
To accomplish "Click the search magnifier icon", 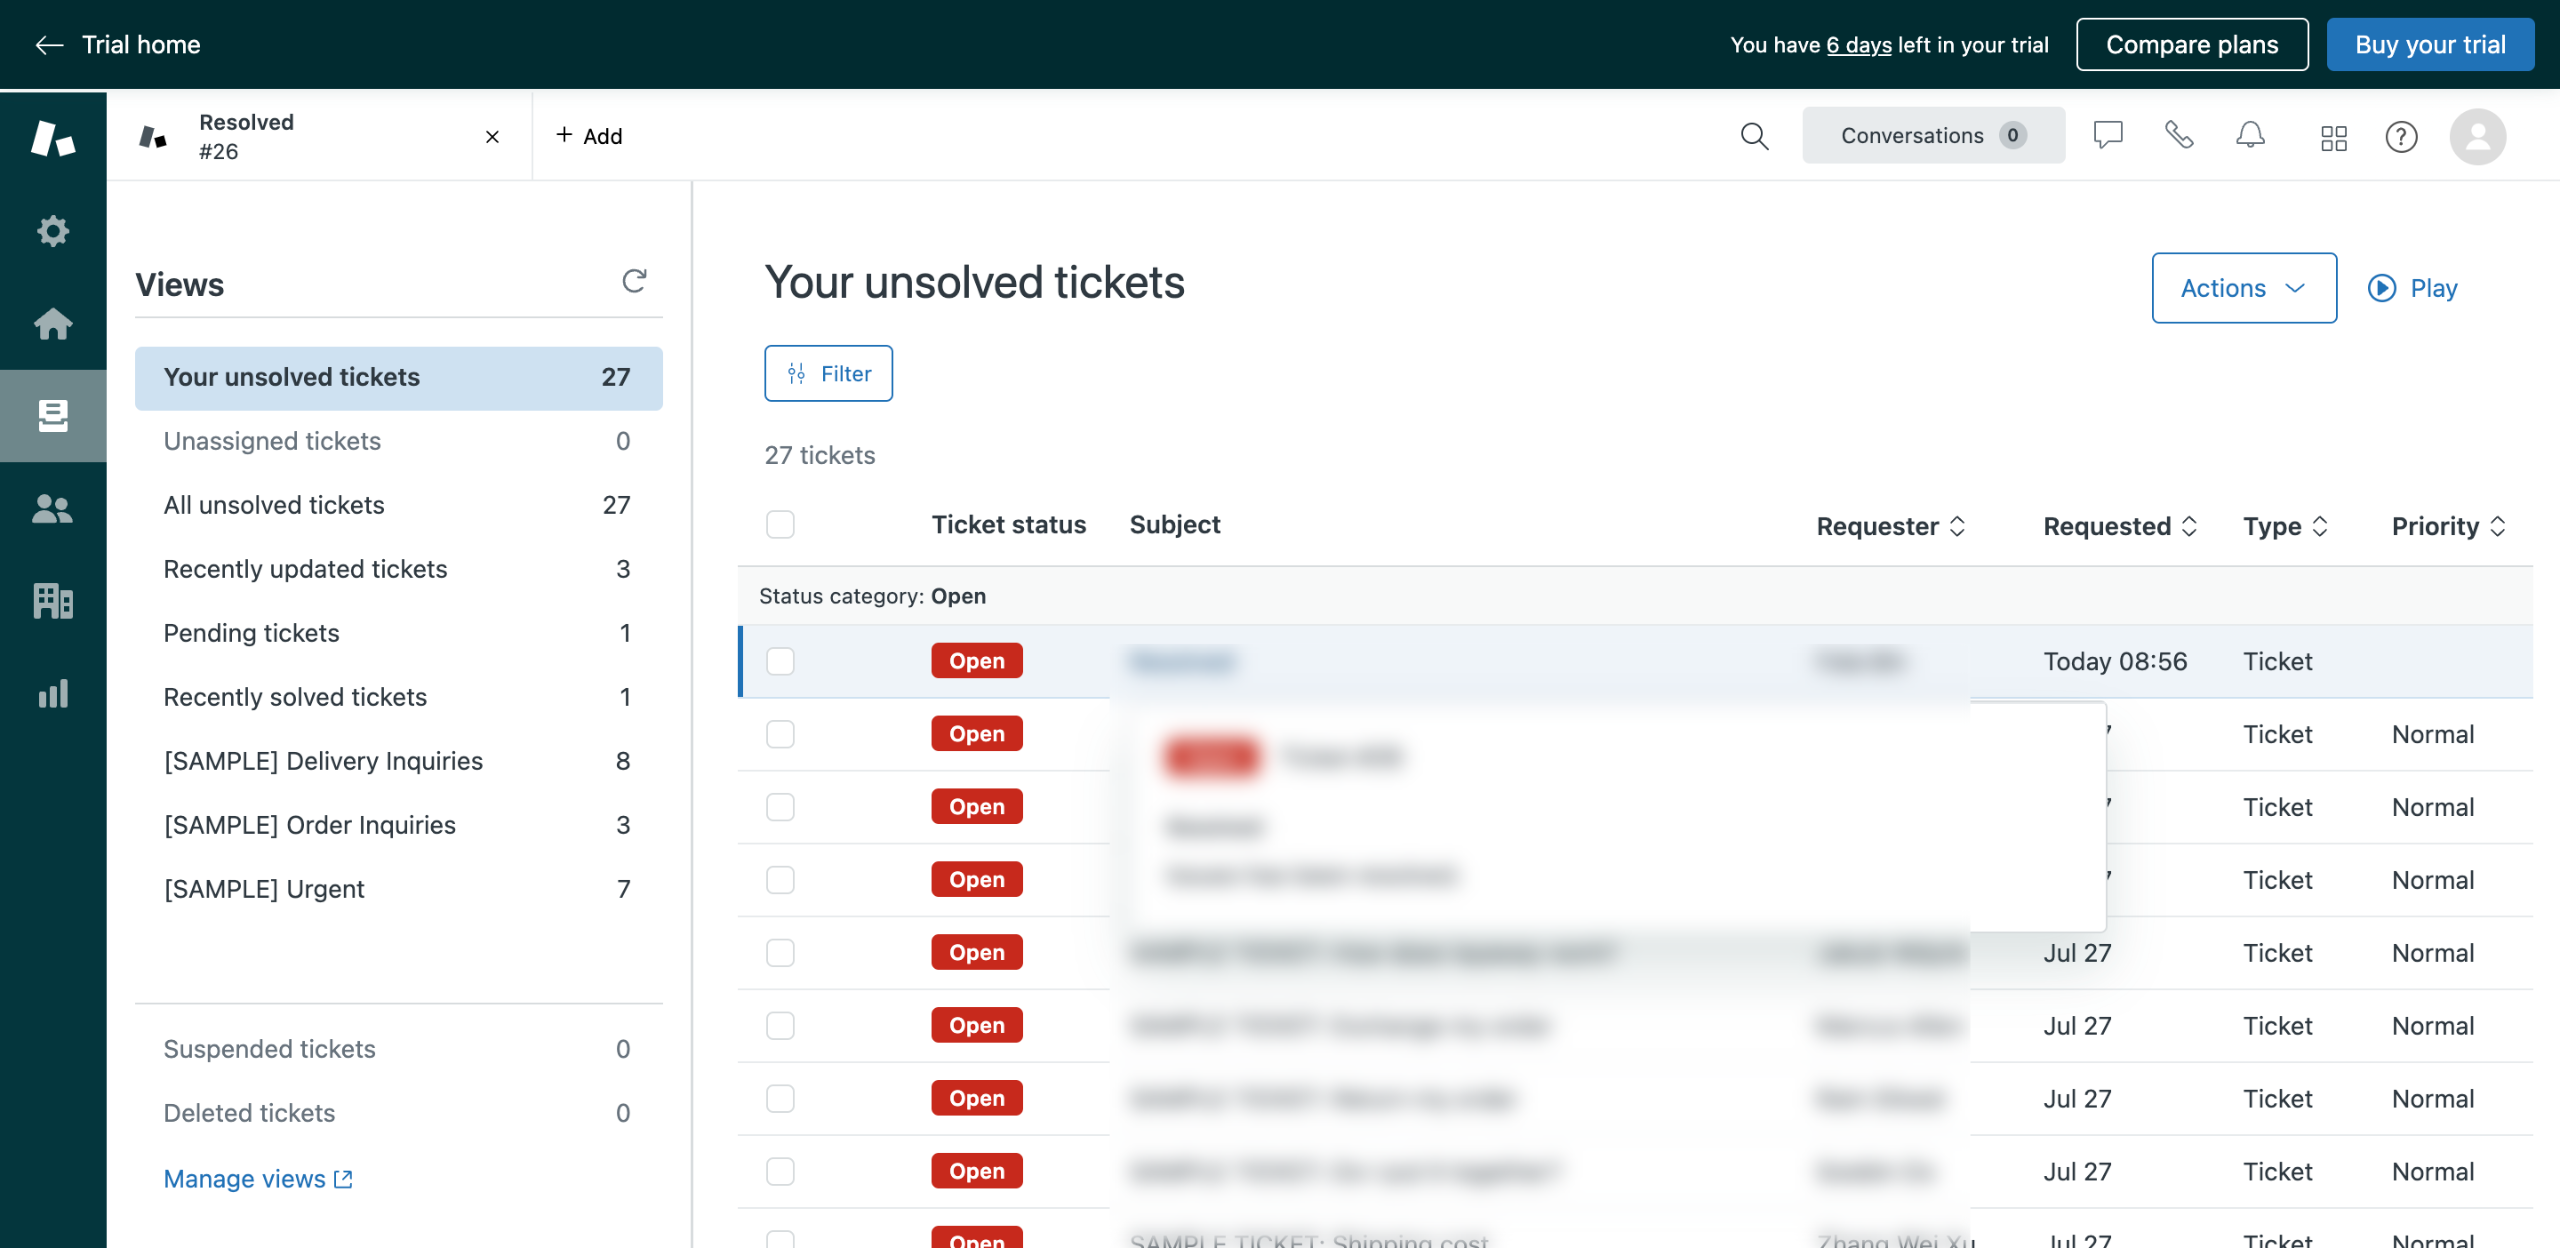I will [1754, 136].
